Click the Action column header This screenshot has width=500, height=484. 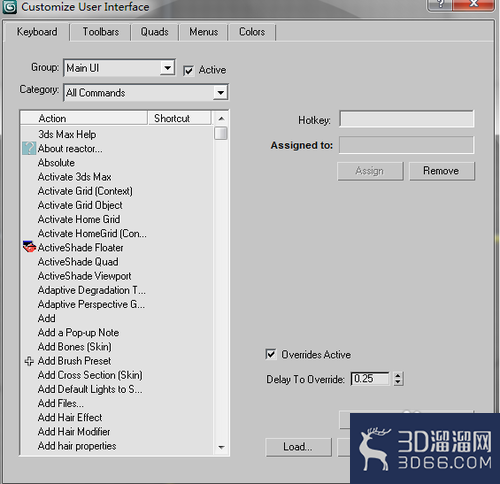pyautogui.click(x=84, y=118)
